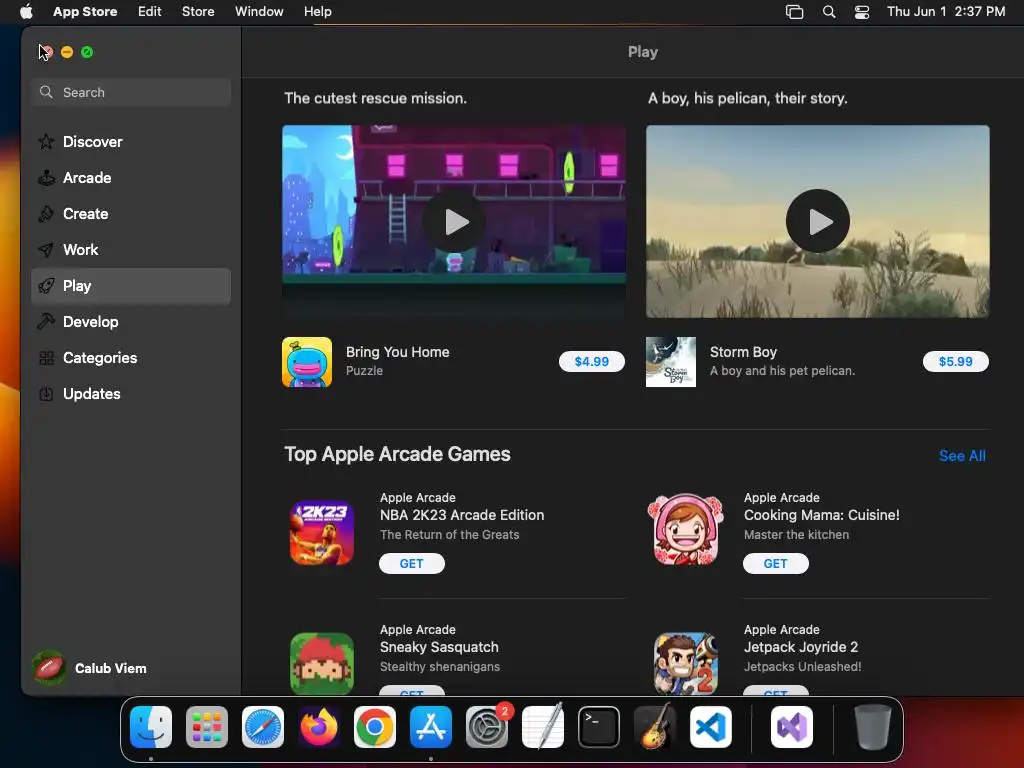Play the Bring You Home preview video
This screenshot has height=768, width=1024.
click(454, 222)
